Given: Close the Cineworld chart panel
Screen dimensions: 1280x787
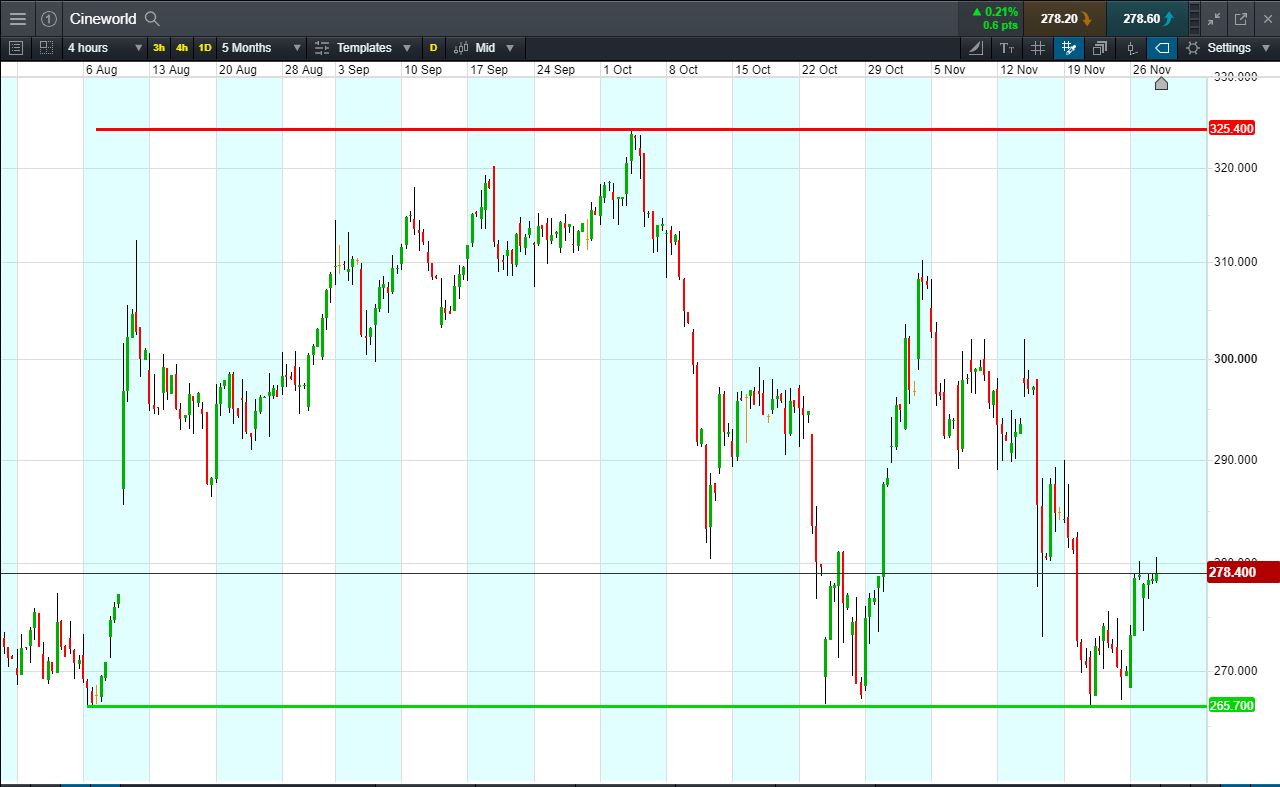Looking at the screenshot, I should [x=1266, y=18].
